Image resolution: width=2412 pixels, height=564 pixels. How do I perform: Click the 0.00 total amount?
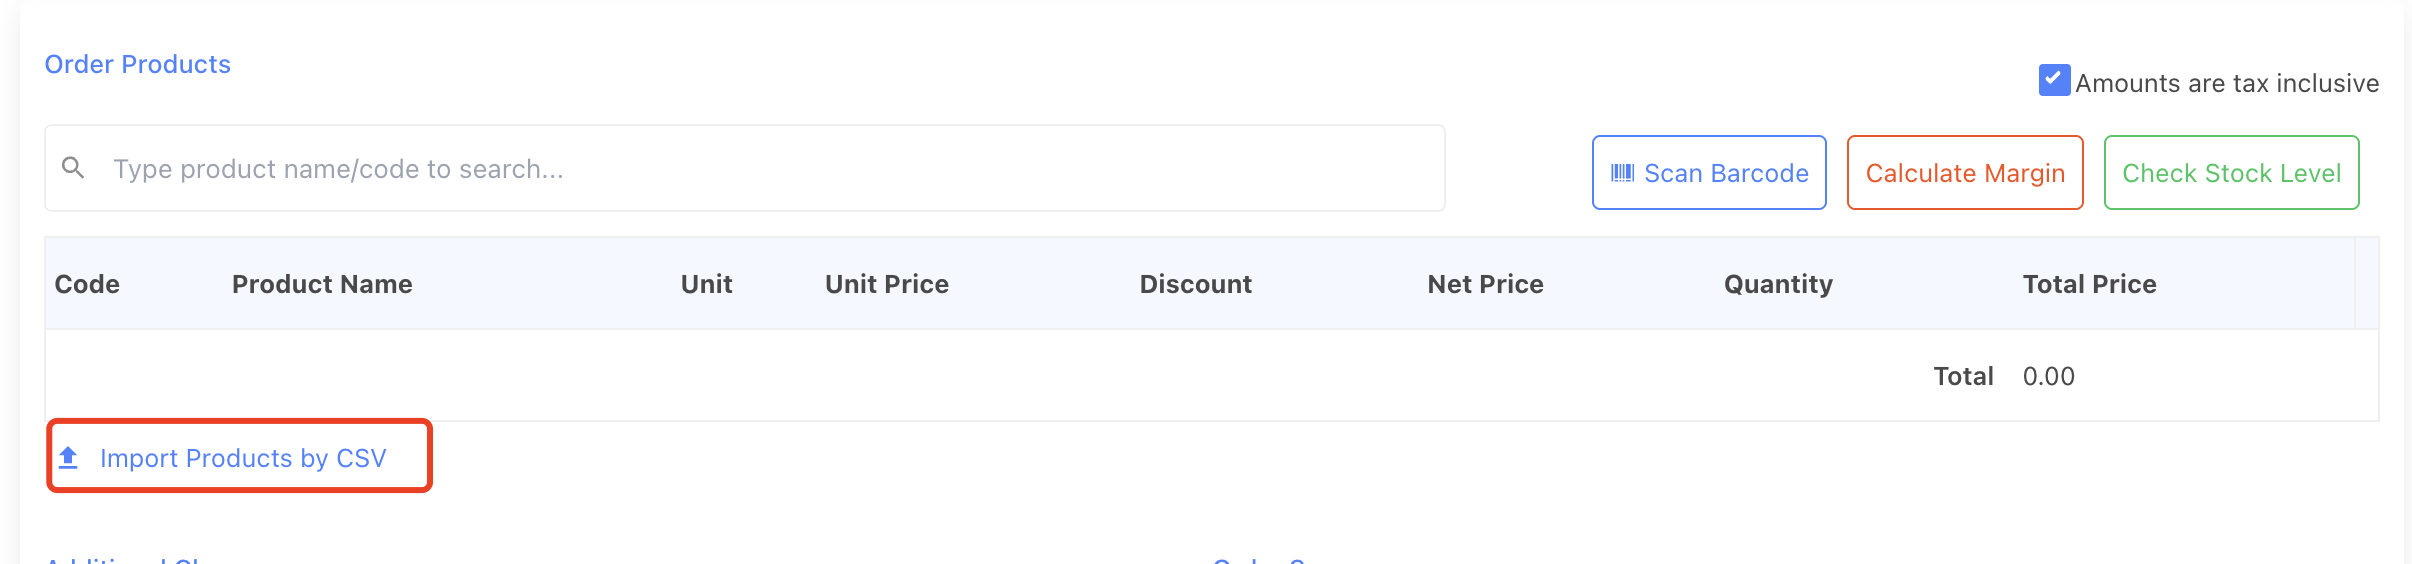click(2048, 376)
